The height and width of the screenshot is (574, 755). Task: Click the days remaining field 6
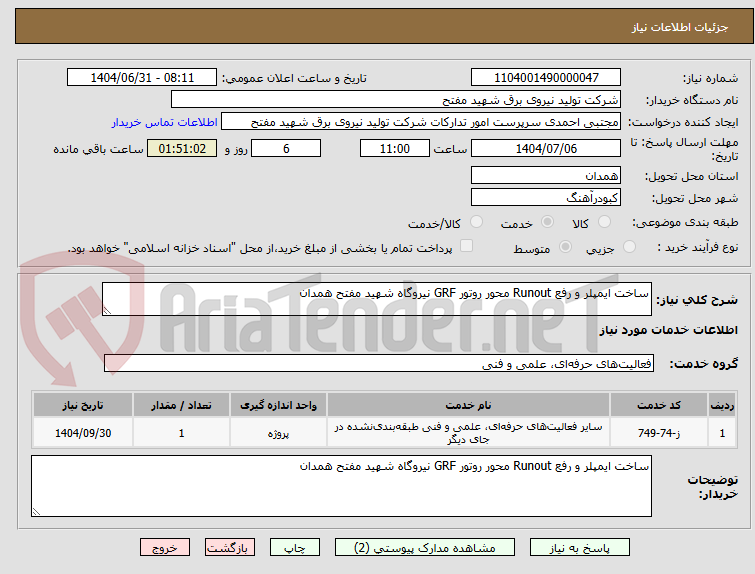pyautogui.click(x=286, y=148)
